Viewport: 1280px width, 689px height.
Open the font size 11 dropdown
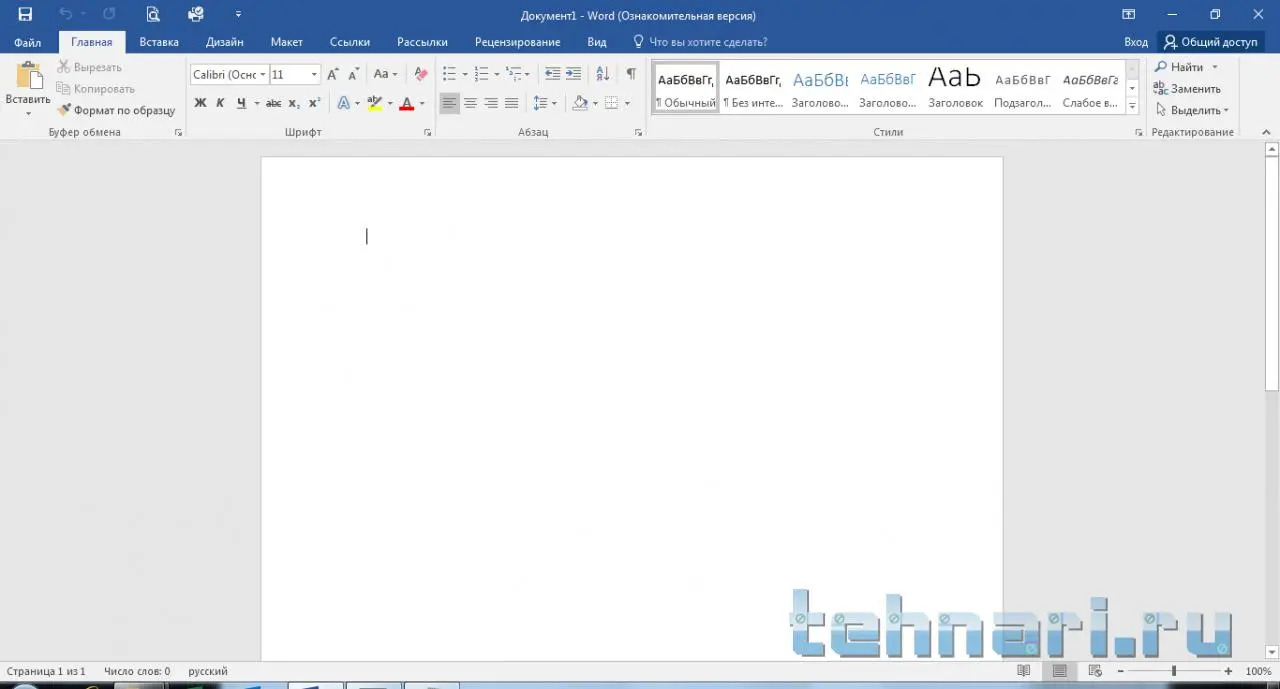(314, 74)
